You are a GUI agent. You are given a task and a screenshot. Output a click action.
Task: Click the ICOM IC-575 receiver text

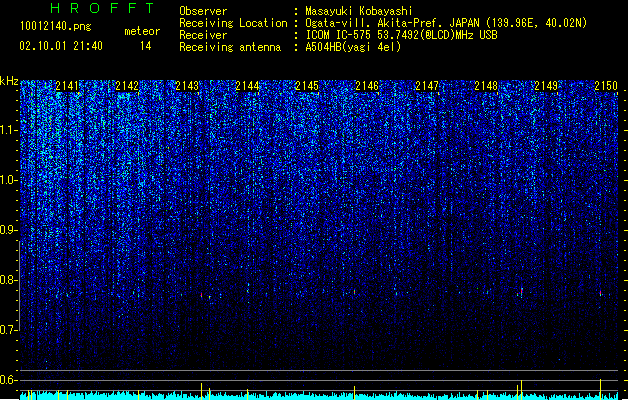coord(401,35)
